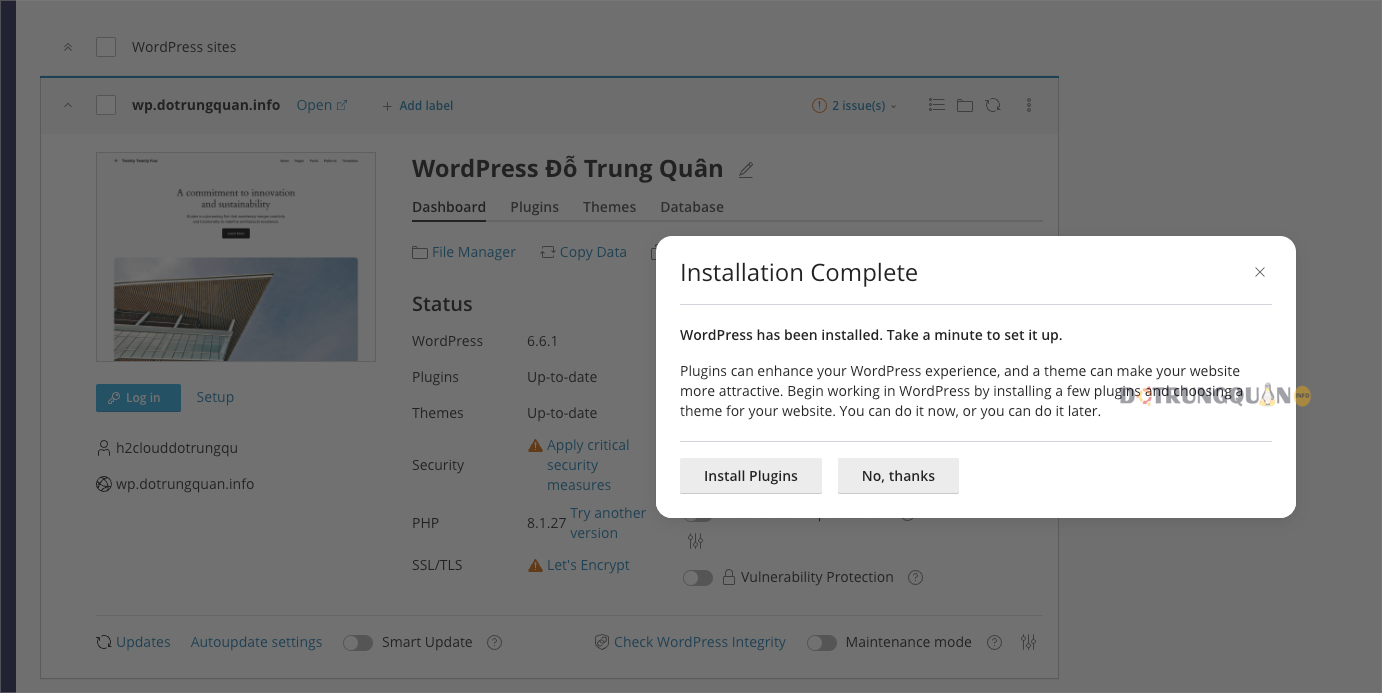Open Autoupdate settings

tap(257, 642)
